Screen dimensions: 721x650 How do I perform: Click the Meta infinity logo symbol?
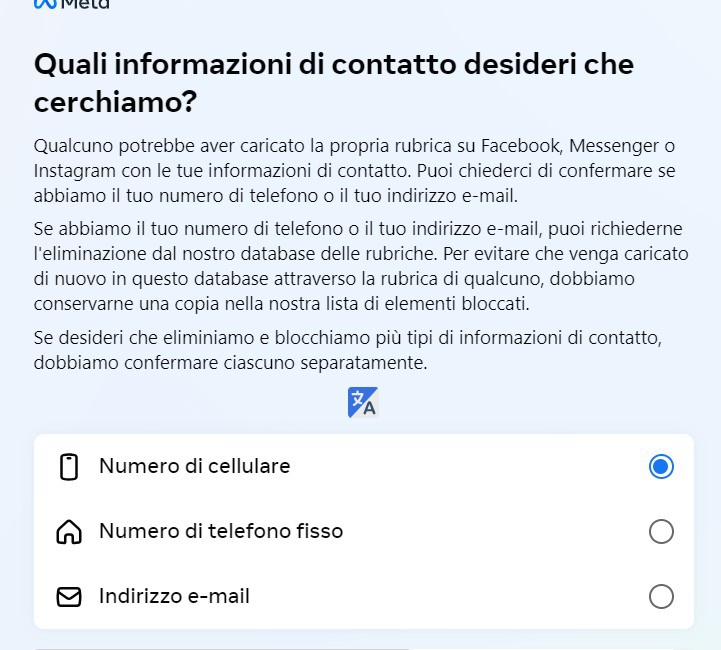pos(45,4)
